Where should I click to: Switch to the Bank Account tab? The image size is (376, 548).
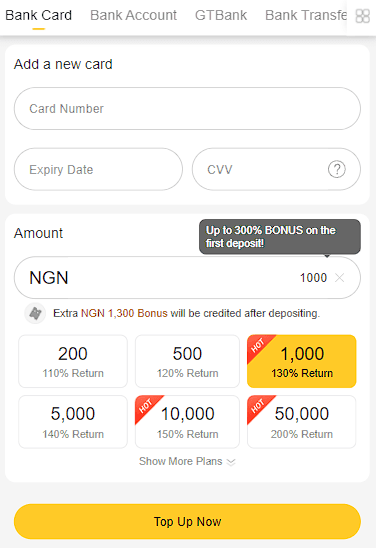point(133,15)
